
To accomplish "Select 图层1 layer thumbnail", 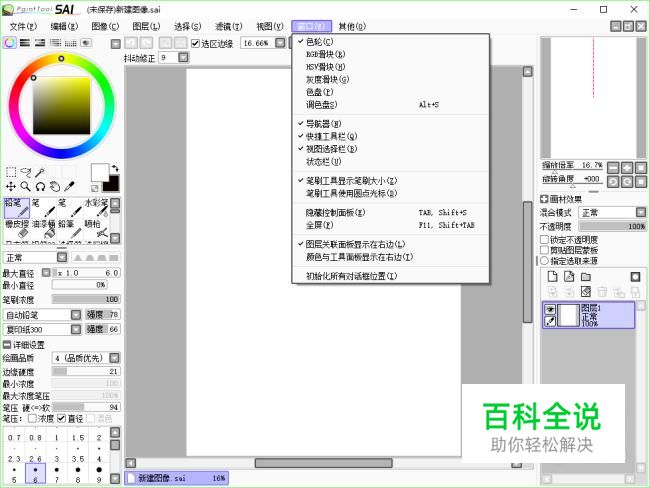I will pyautogui.click(x=568, y=316).
